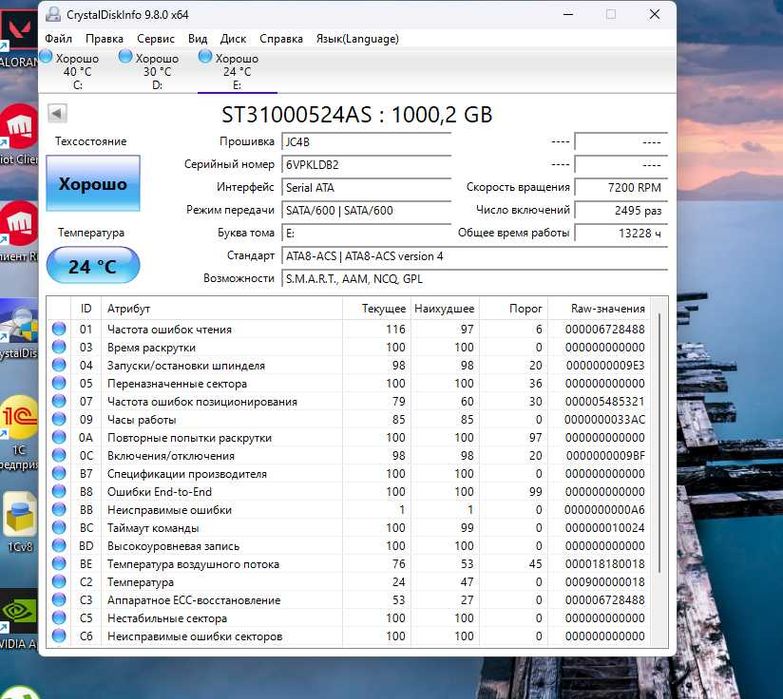Click the Интерфейс field Serial ATA
Screen dimensions: 783x699
[366, 188]
